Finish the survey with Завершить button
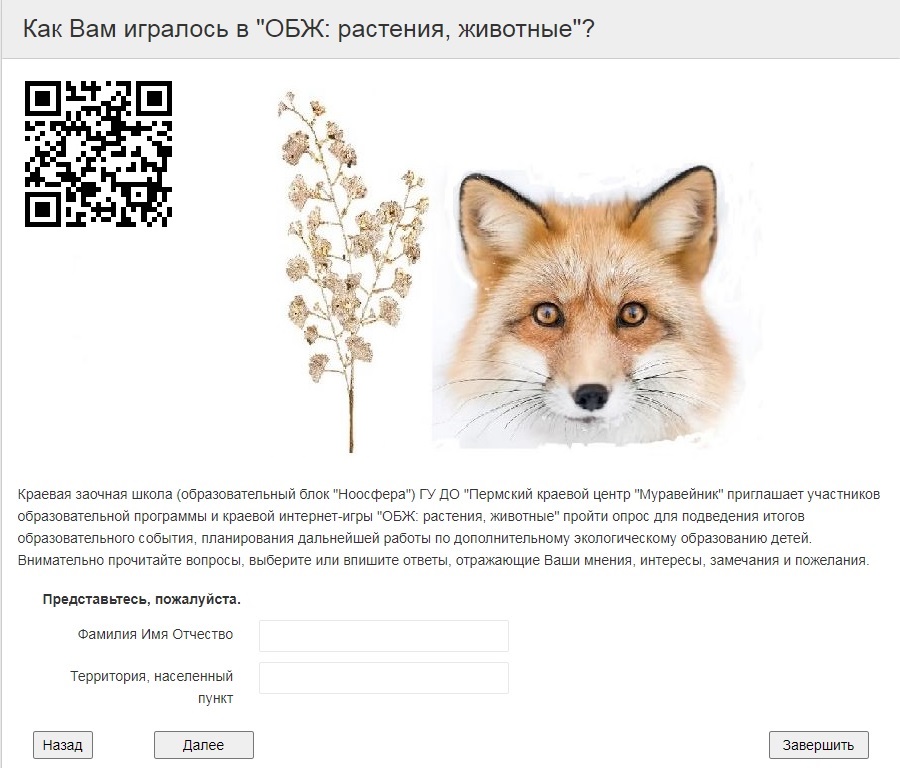 click(818, 745)
